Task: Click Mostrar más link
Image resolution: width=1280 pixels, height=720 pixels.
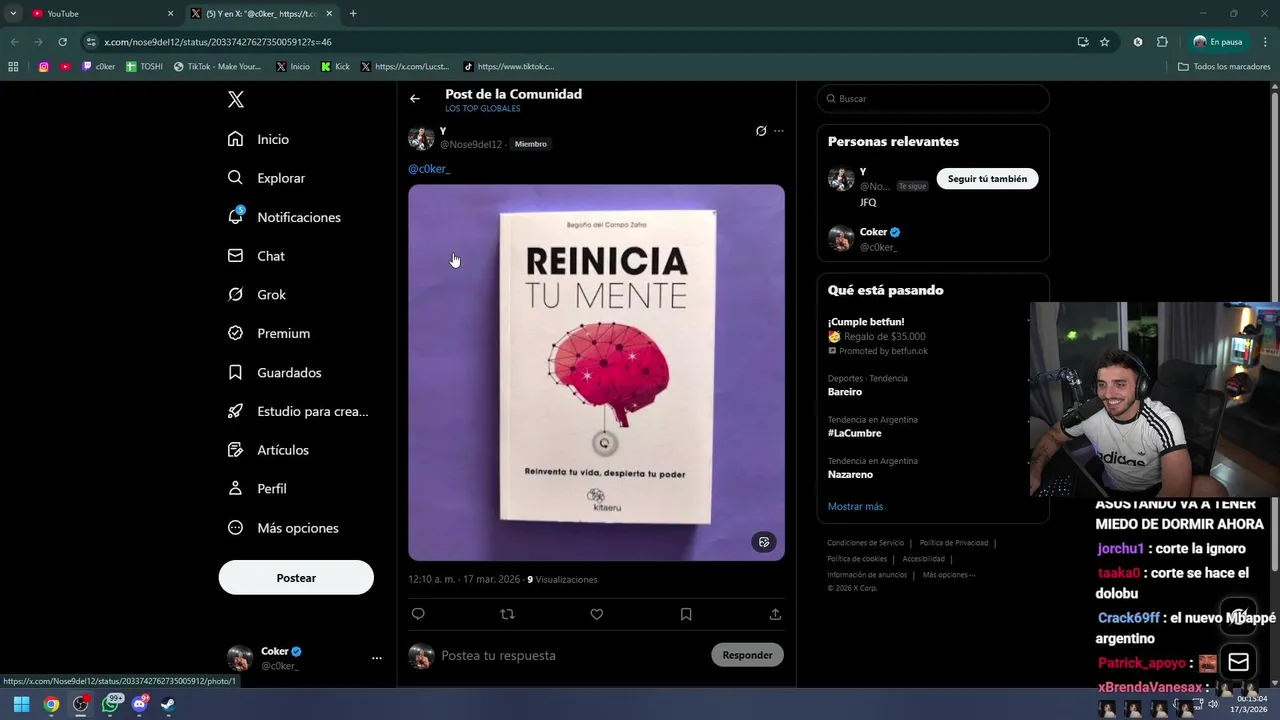Action: click(x=855, y=507)
